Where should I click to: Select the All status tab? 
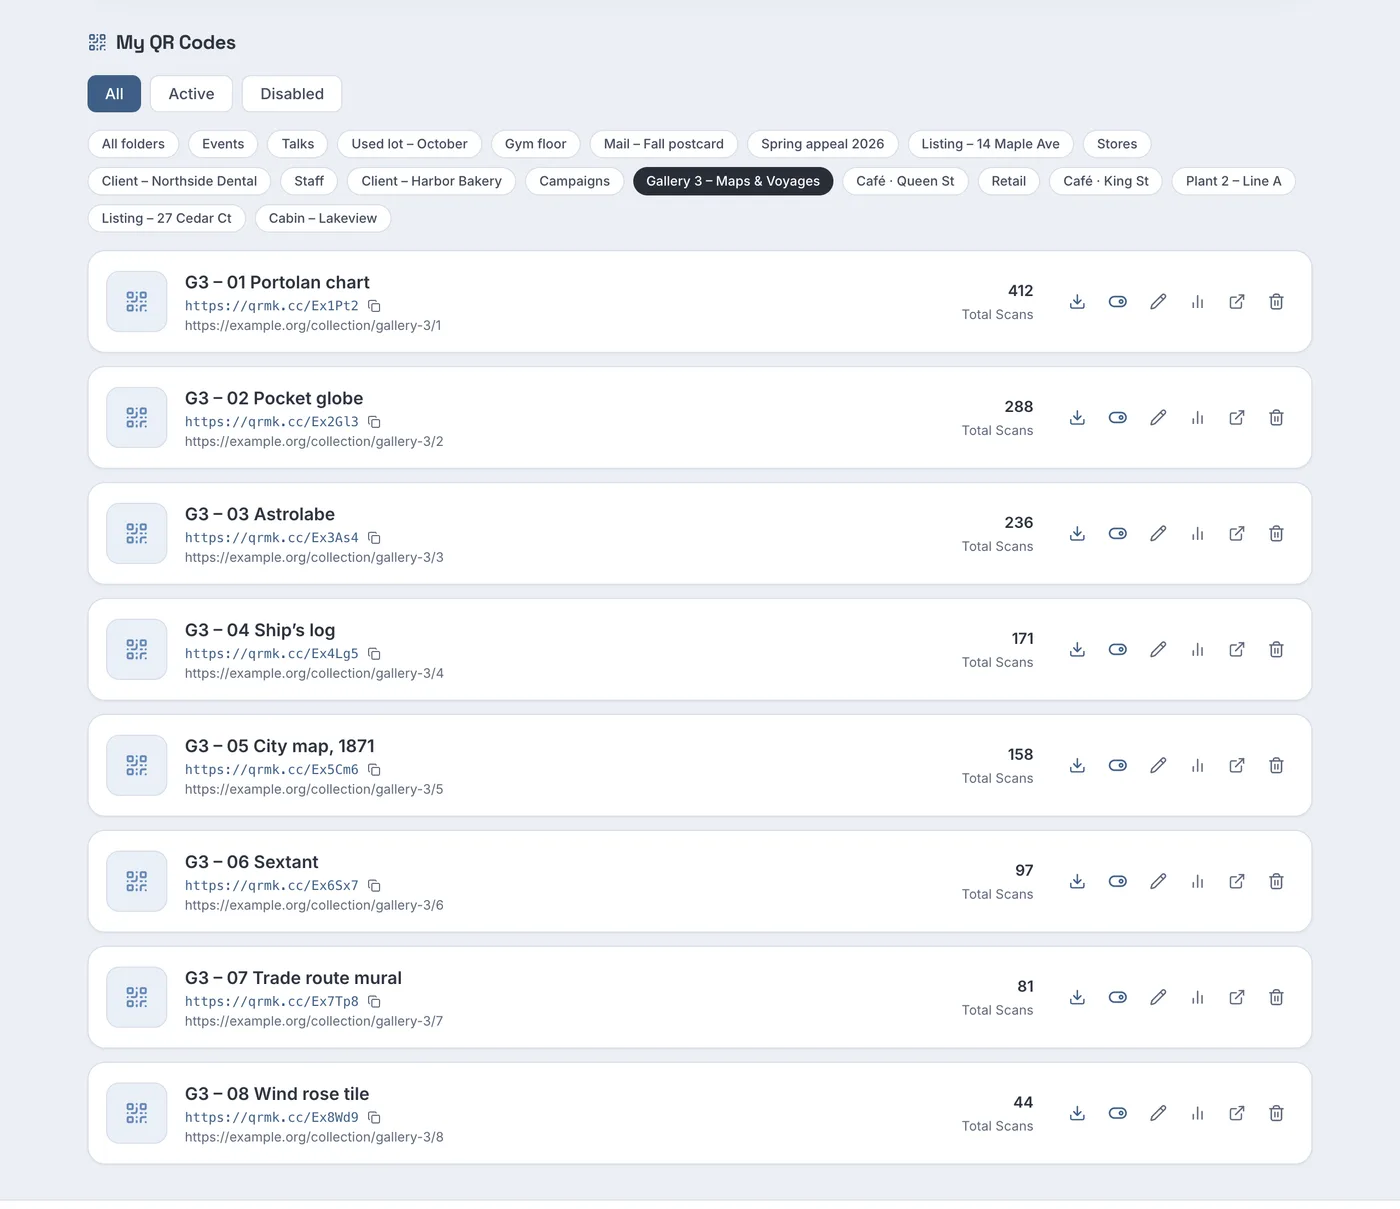(x=114, y=94)
